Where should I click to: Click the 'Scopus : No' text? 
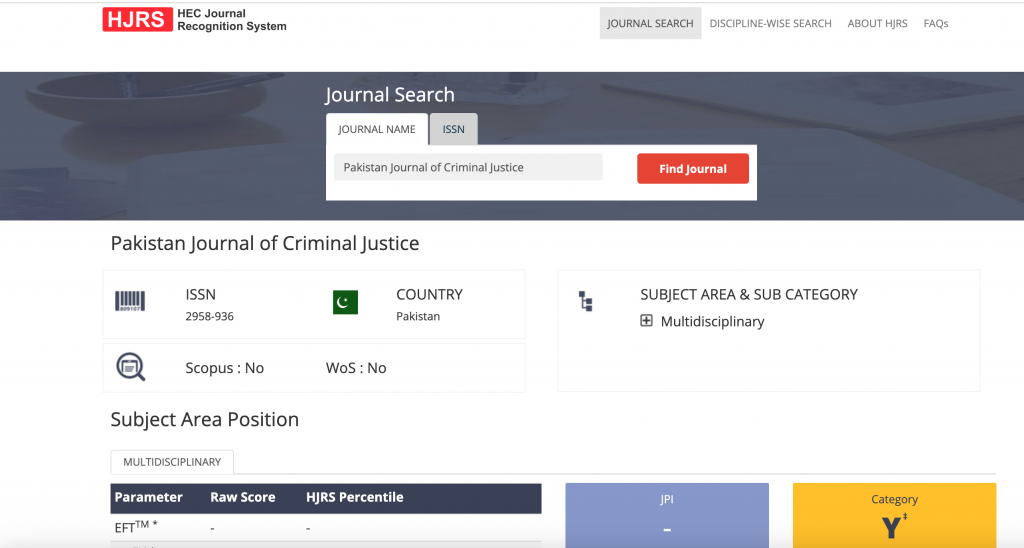tap(225, 368)
